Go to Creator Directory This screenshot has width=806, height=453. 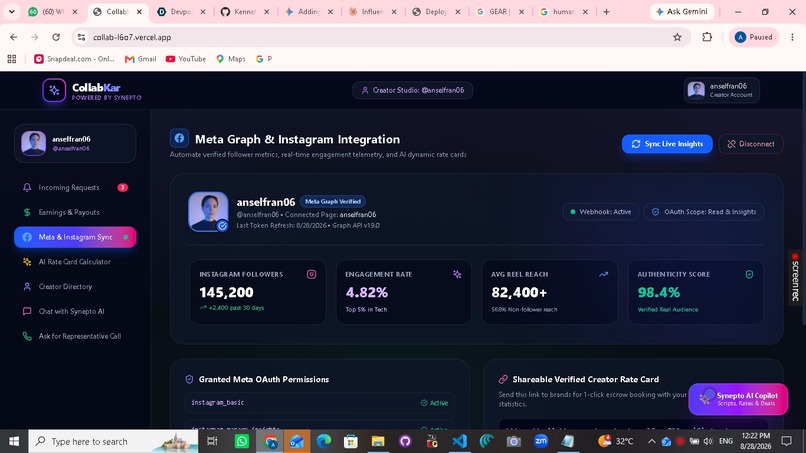click(x=75, y=286)
